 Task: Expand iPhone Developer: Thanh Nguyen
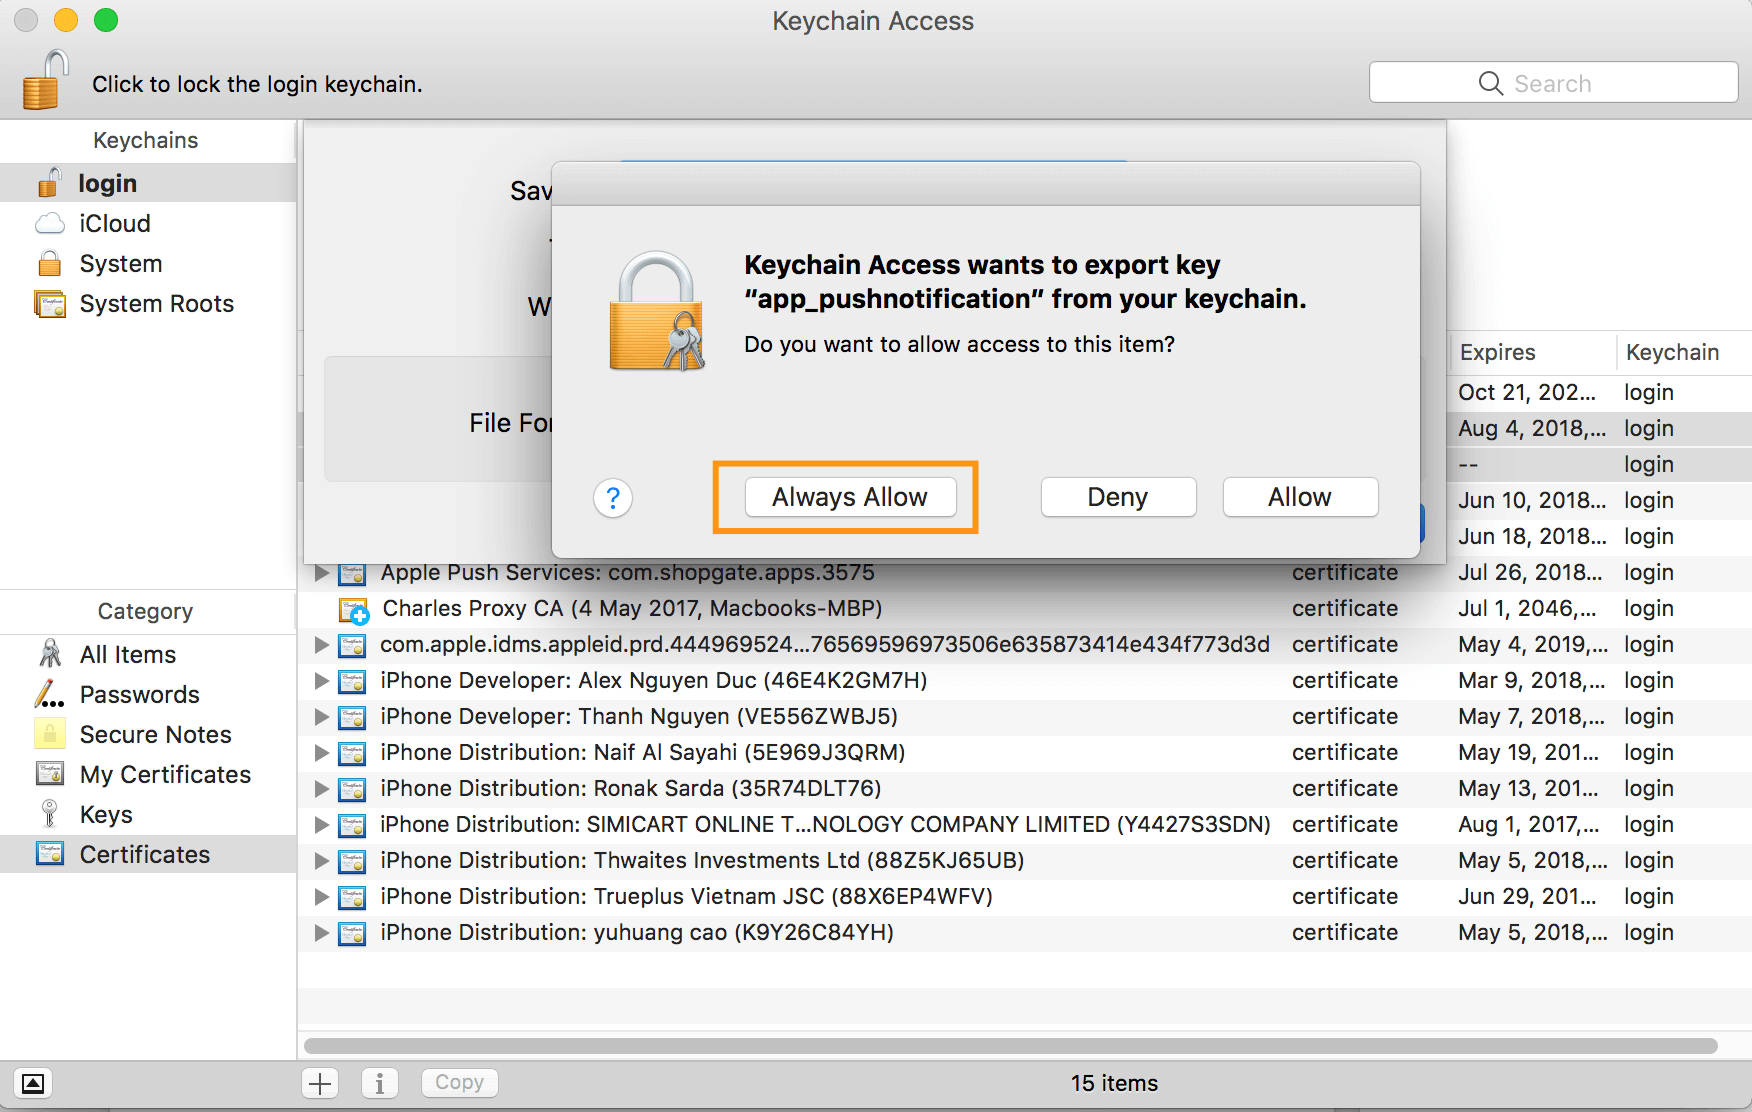point(322,717)
